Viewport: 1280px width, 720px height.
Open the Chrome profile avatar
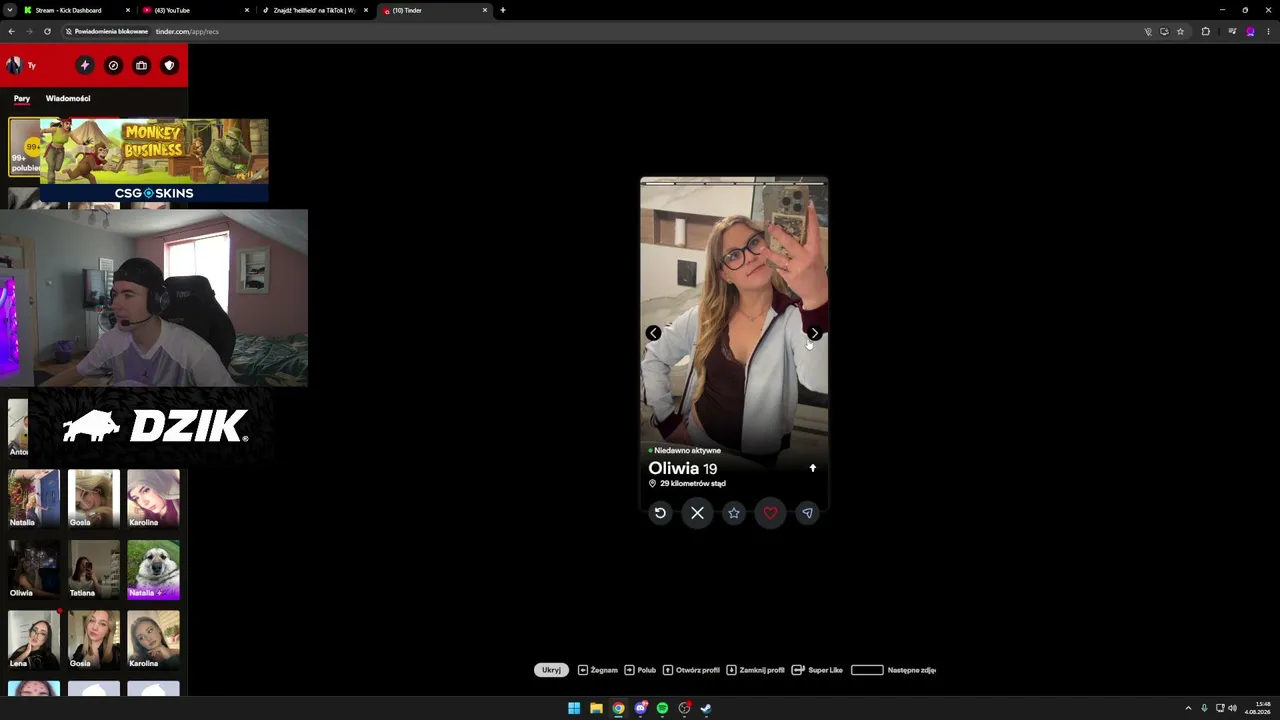coord(1250,31)
